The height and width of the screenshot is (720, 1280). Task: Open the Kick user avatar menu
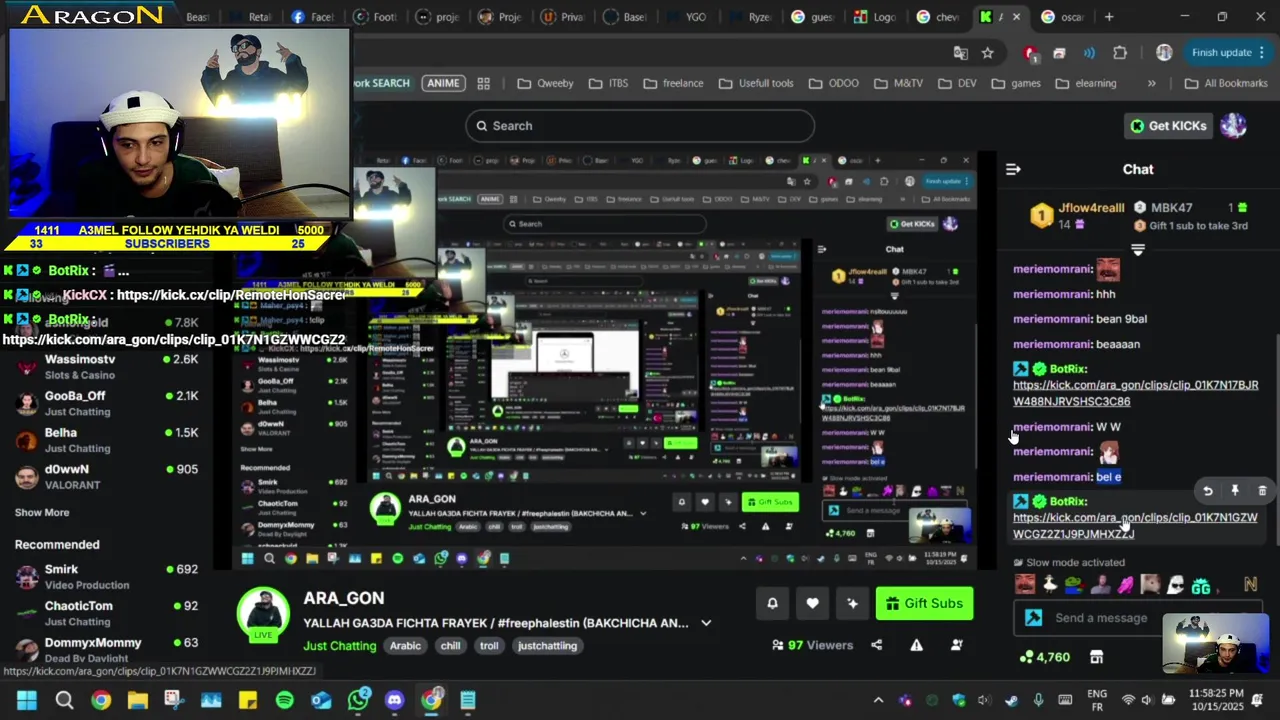coord(1233,125)
